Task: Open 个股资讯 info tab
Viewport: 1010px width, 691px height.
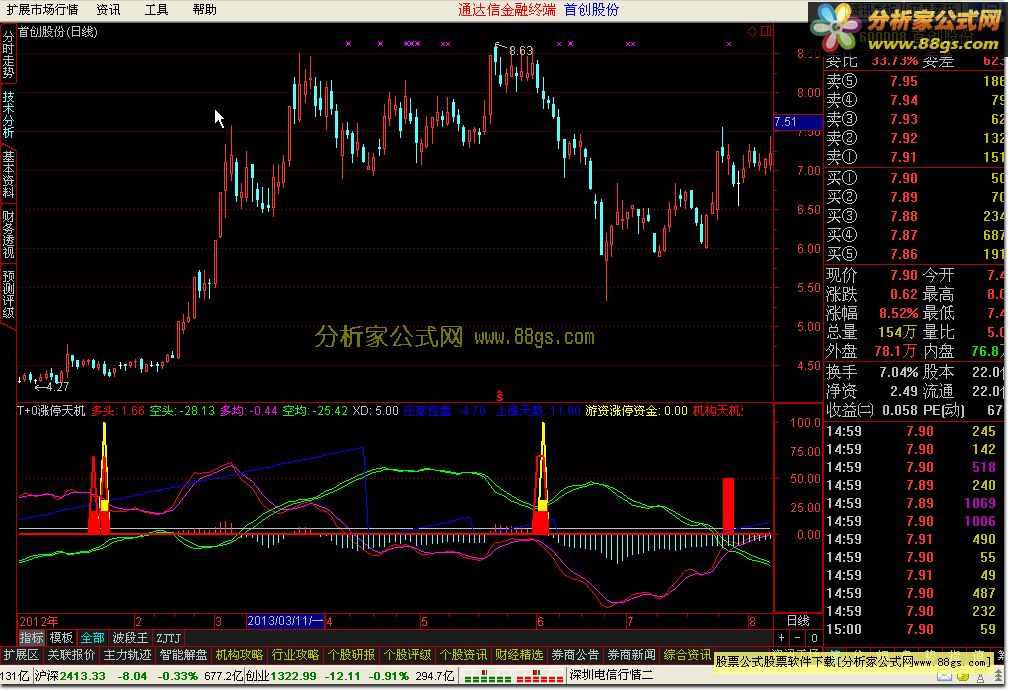Action: point(463,655)
